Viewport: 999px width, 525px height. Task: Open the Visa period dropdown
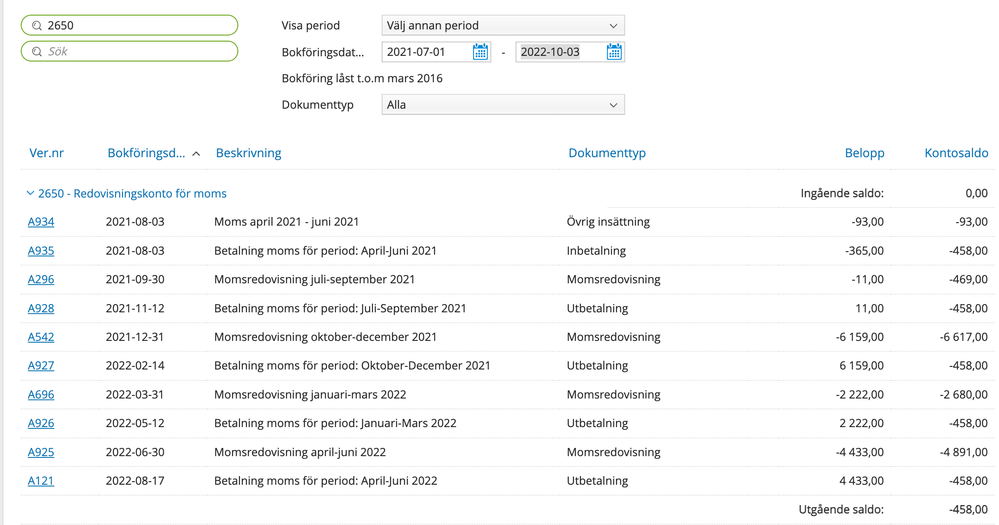pyautogui.click(x=502, y=26)
